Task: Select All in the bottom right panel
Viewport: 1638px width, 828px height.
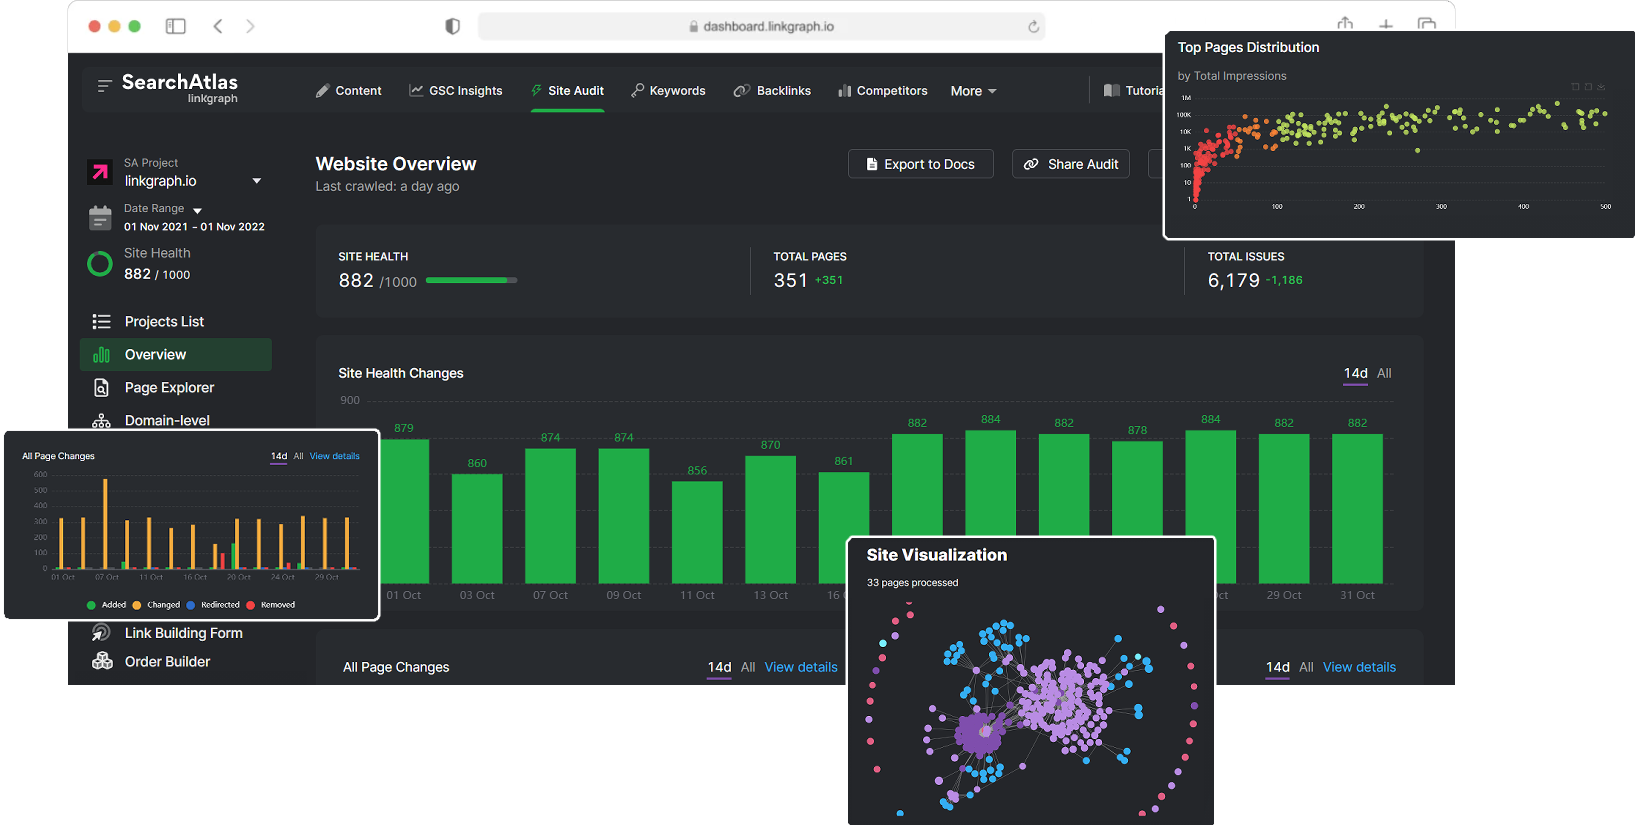Action: pos(1306,667)
